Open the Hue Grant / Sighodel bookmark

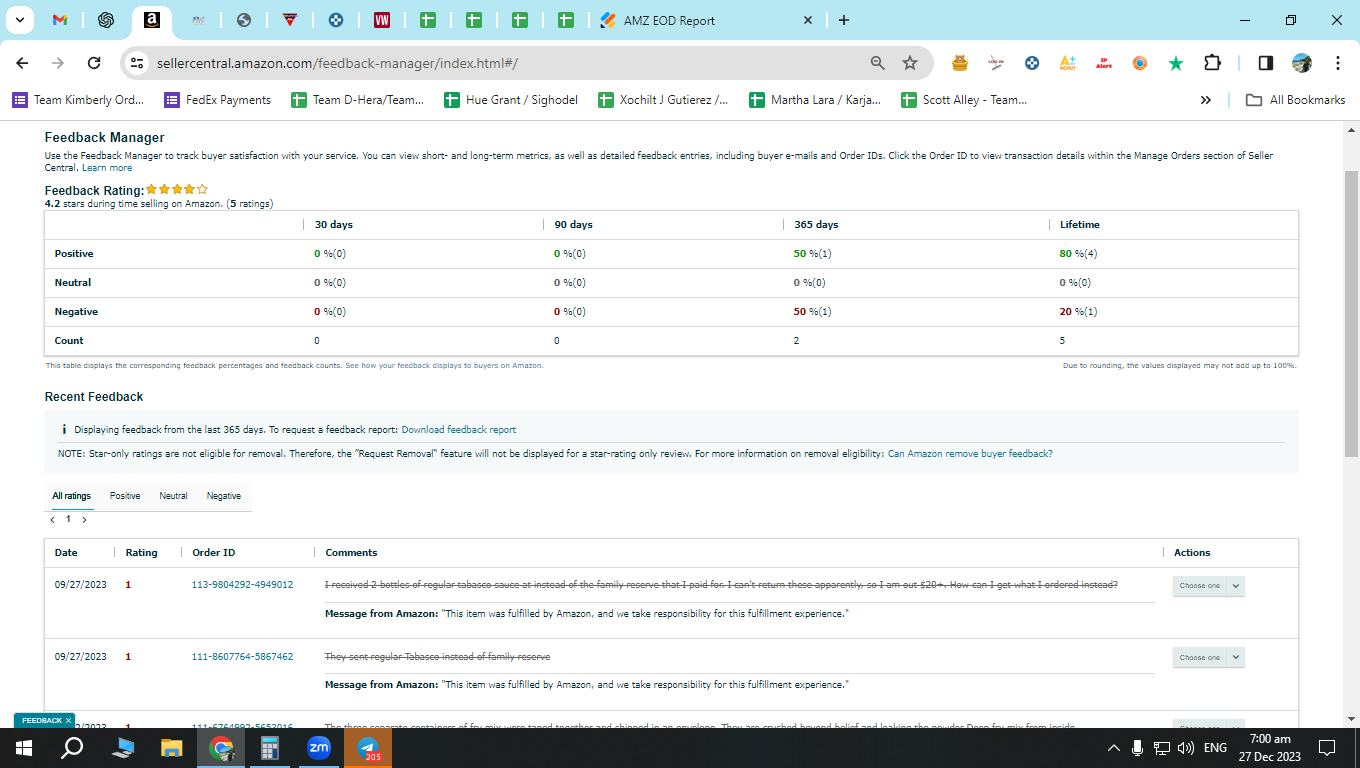pyautogui.click(x=511, y=100)
